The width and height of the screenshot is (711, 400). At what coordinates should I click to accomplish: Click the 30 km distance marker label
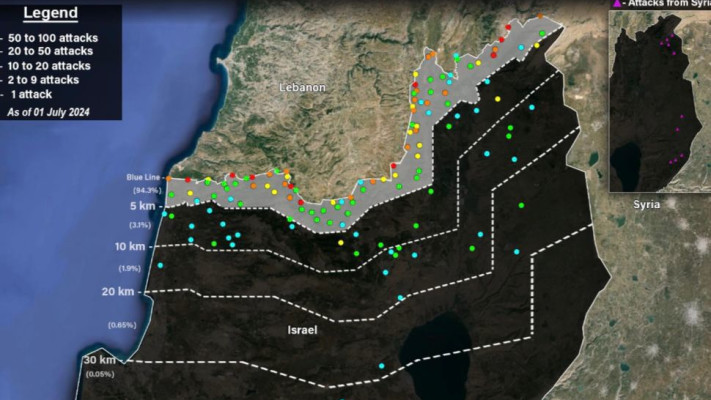tap(98, 360)
